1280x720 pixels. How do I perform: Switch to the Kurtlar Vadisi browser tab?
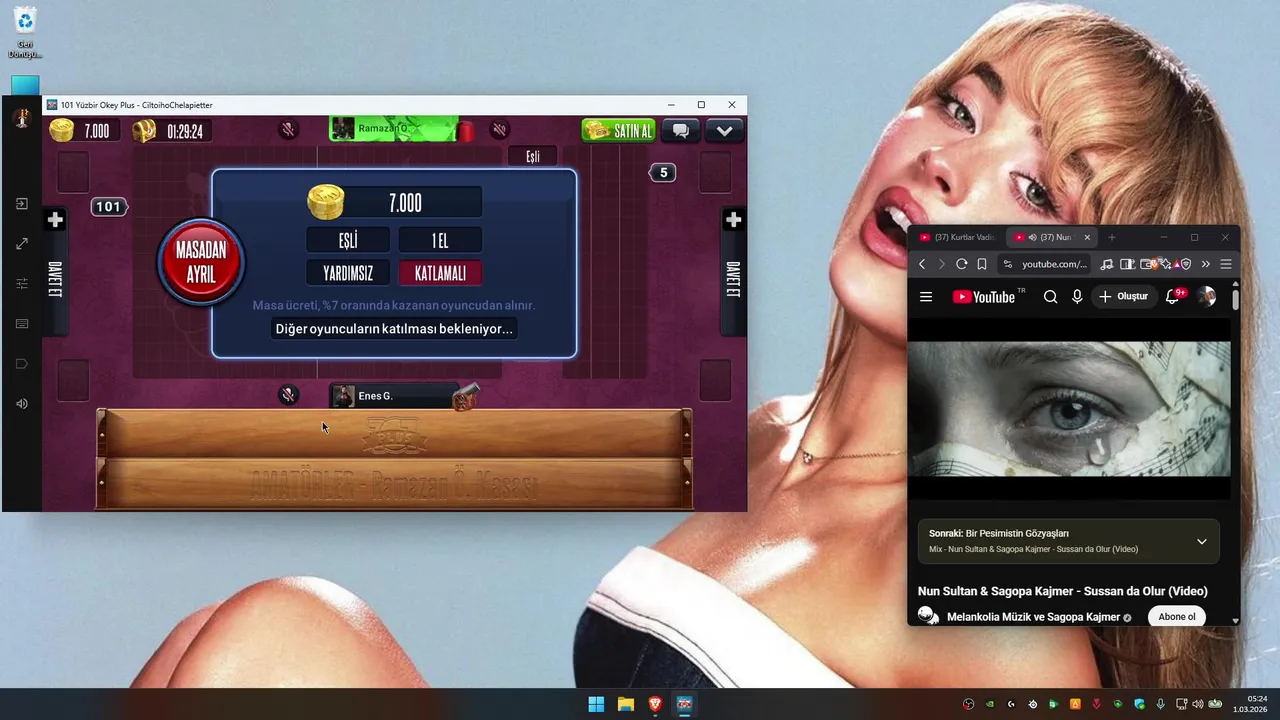[x=956, y=237]
